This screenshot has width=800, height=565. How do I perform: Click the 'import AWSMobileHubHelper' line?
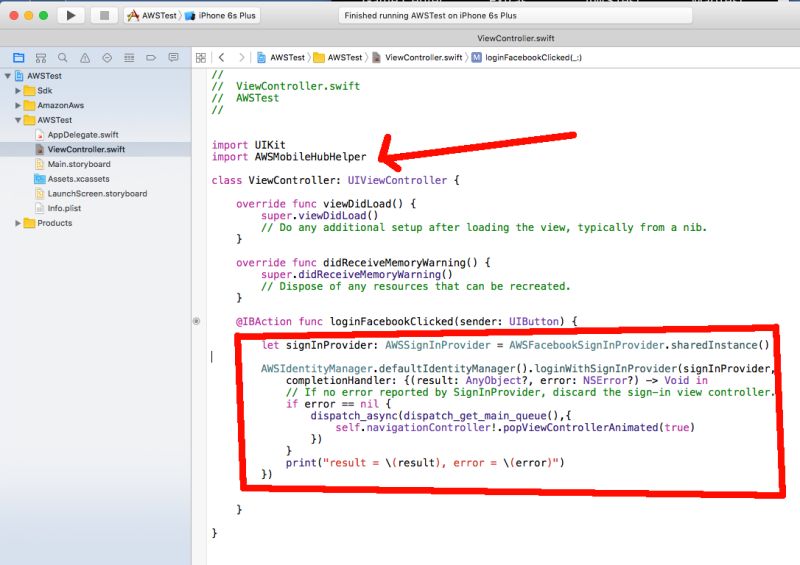289,157
